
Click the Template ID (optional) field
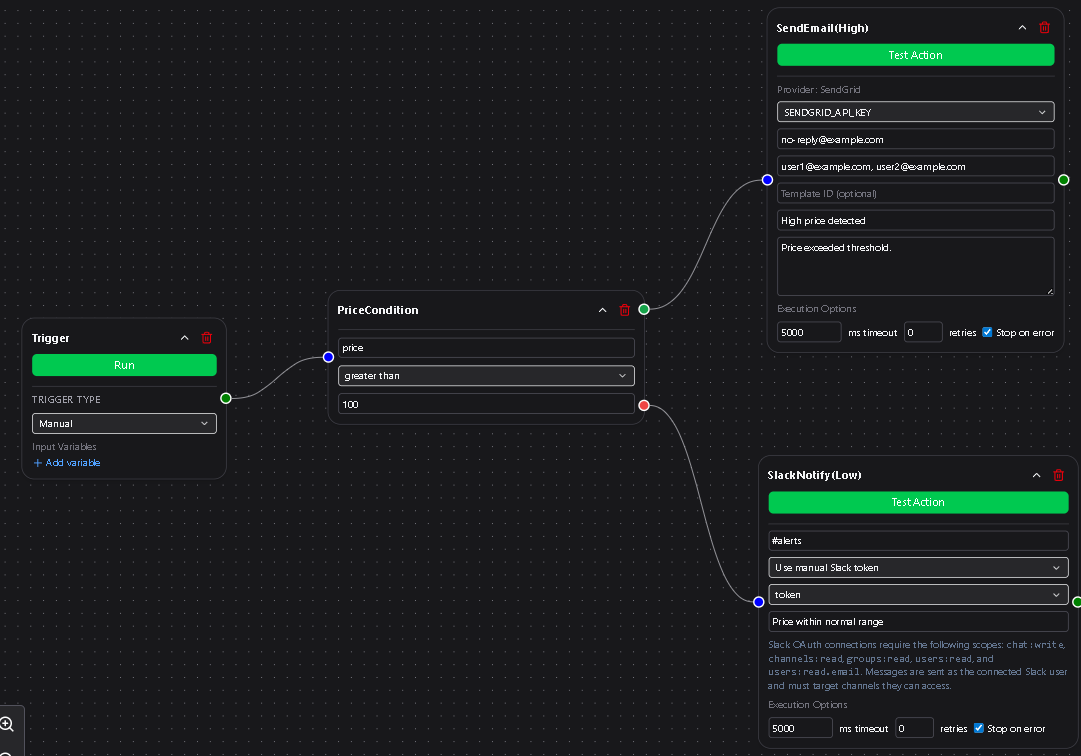916,194
